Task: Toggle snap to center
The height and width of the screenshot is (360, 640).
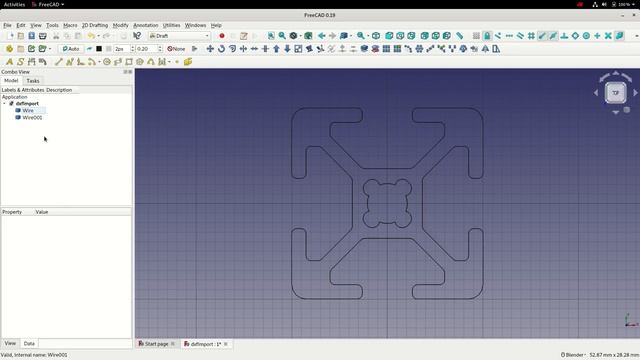Action: point(586,36)
